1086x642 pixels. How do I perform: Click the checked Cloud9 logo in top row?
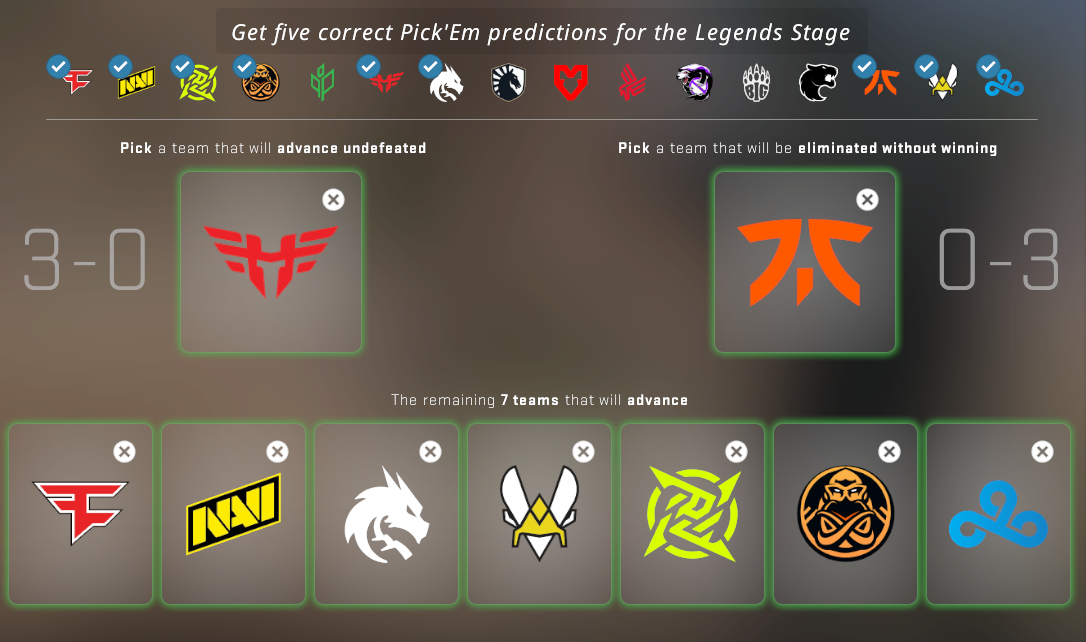(1004, 84)
